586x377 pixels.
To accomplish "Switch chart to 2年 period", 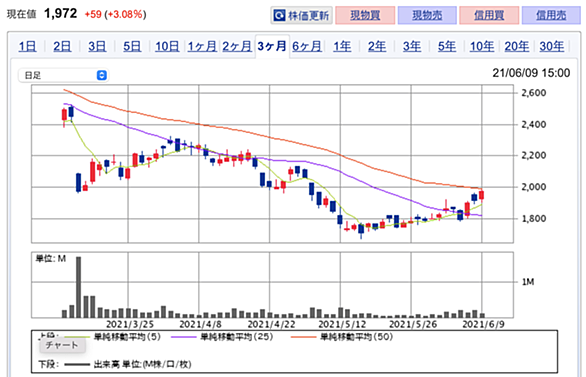I will (x=377, y=47).
